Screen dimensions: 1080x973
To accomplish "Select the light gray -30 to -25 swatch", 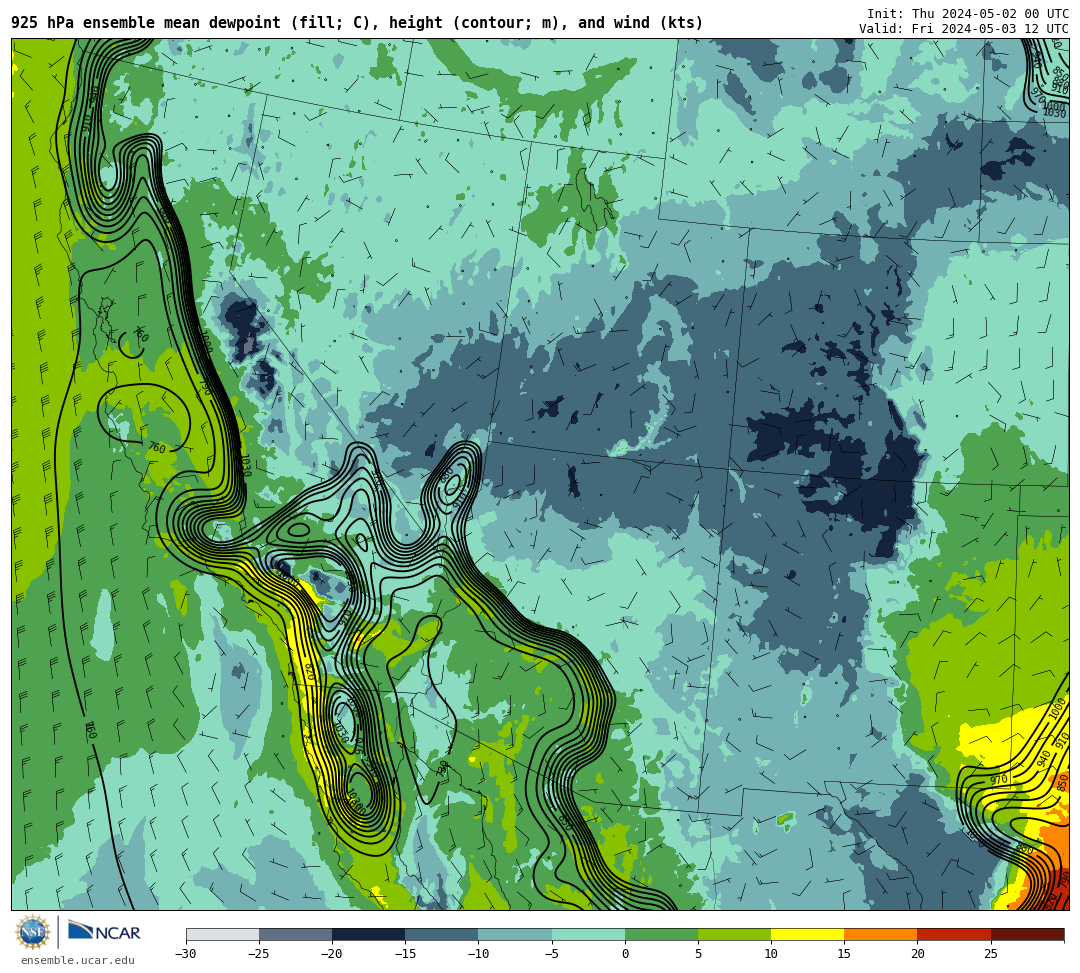I will point(222,934).
